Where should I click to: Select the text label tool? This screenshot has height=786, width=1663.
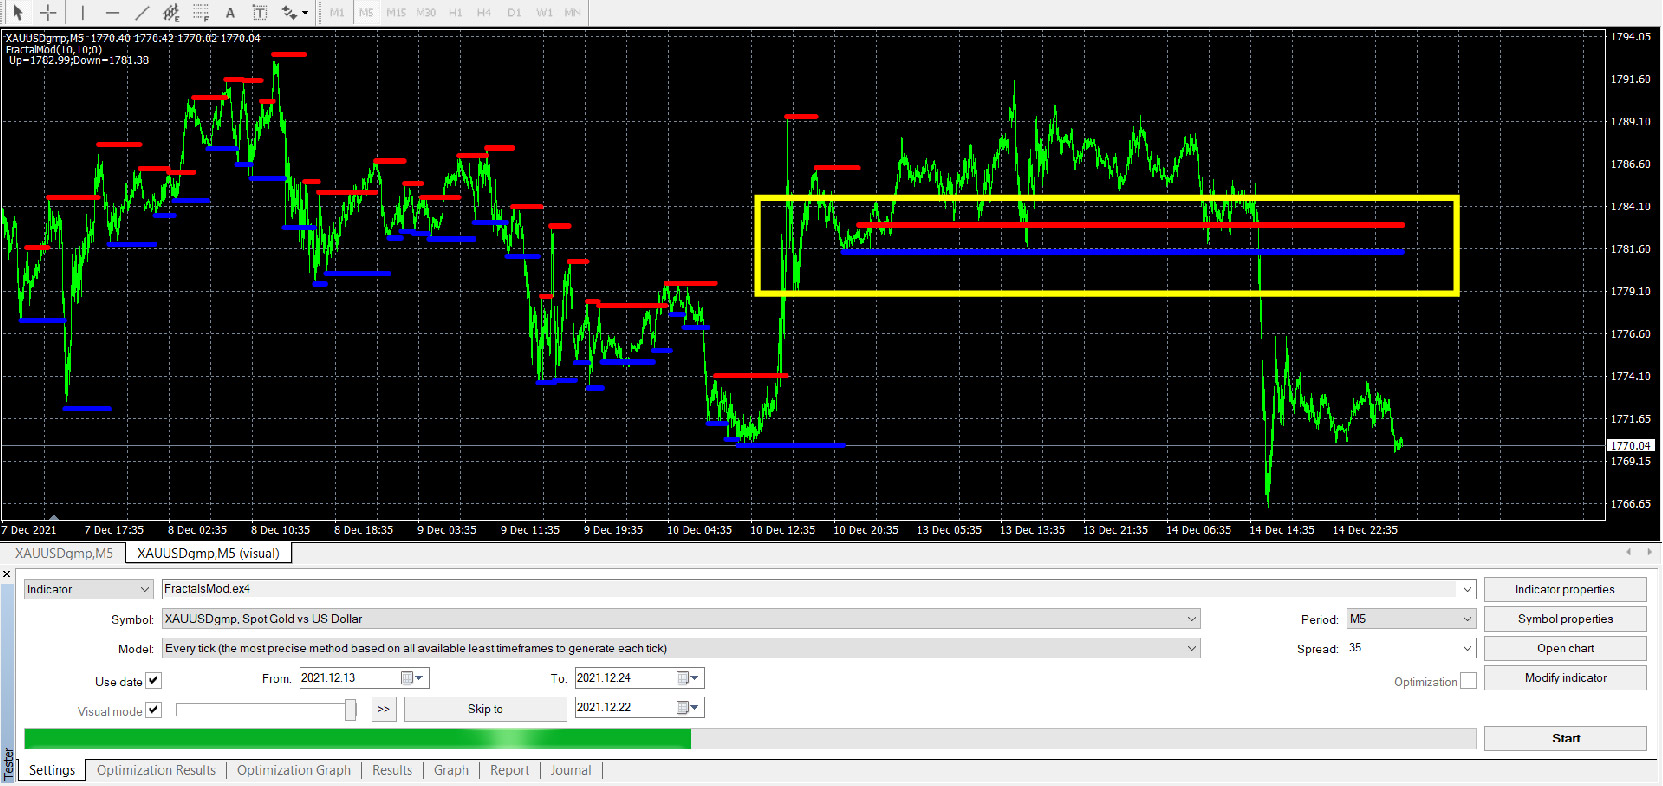(x=260, y=13)
